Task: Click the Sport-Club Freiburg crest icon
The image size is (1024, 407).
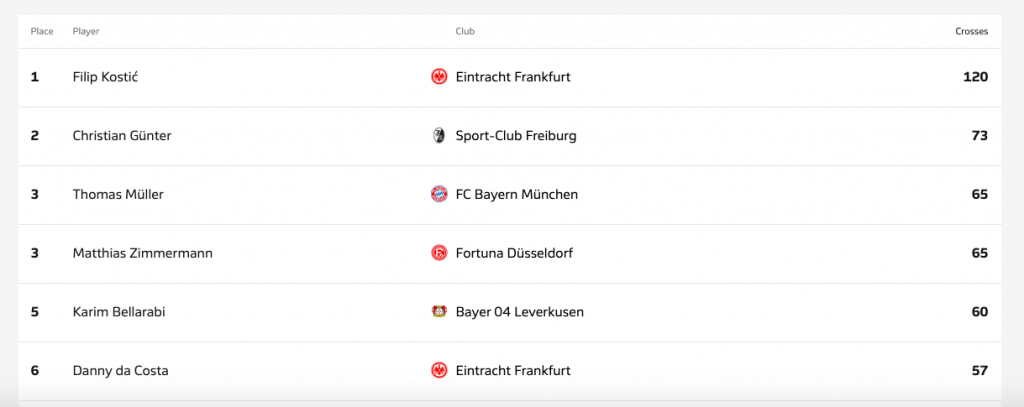Action: (x=439, y=136)
